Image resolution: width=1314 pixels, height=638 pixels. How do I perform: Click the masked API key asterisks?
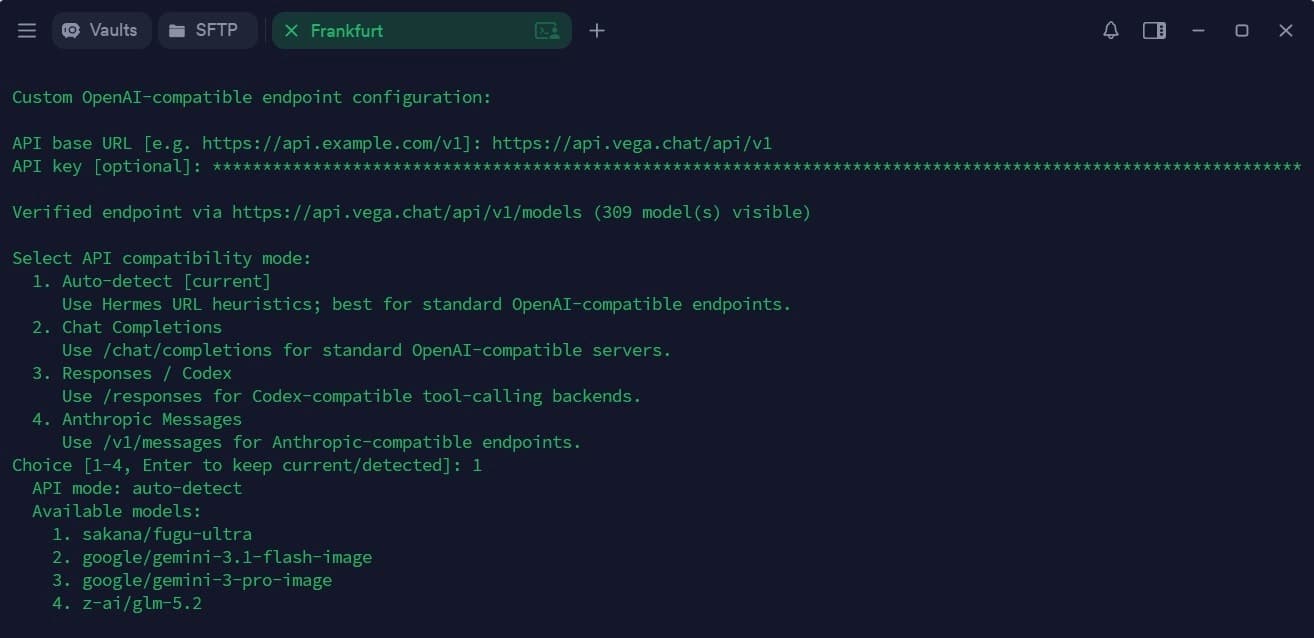pos(757,166)
